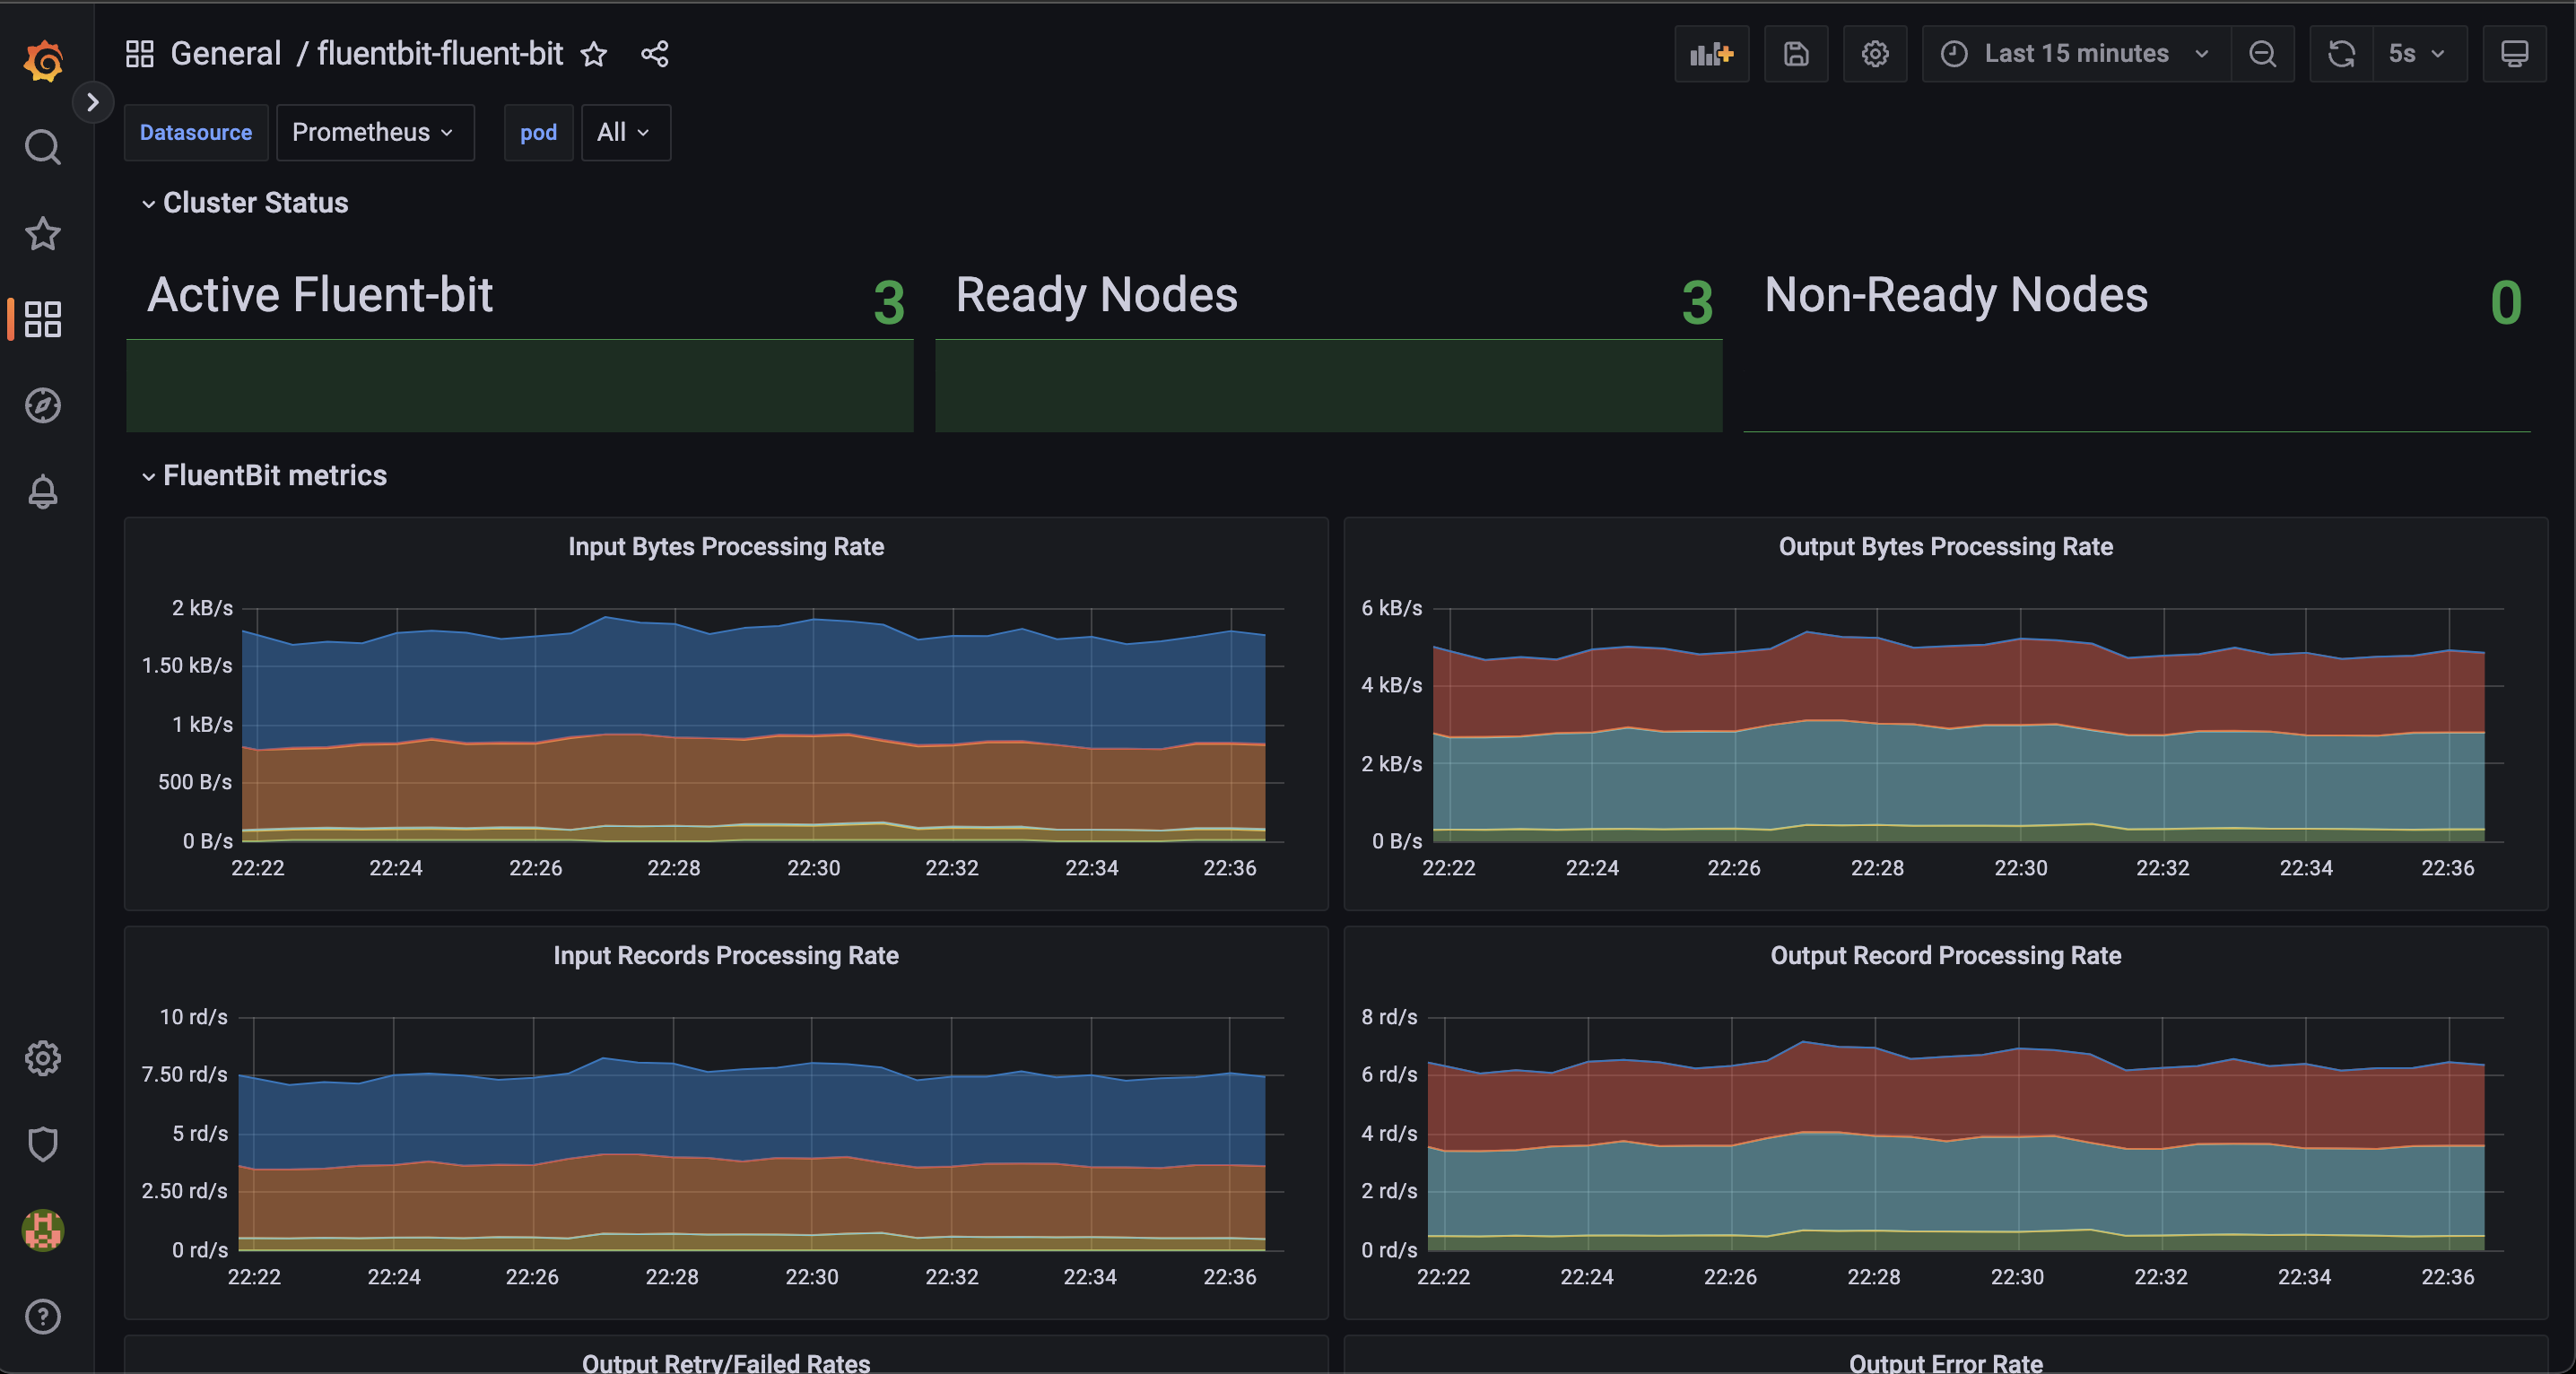Collapse the FluentBit metrics row
The height and width of the screenshot is (1374, 2576).
[x=273, y=476]
